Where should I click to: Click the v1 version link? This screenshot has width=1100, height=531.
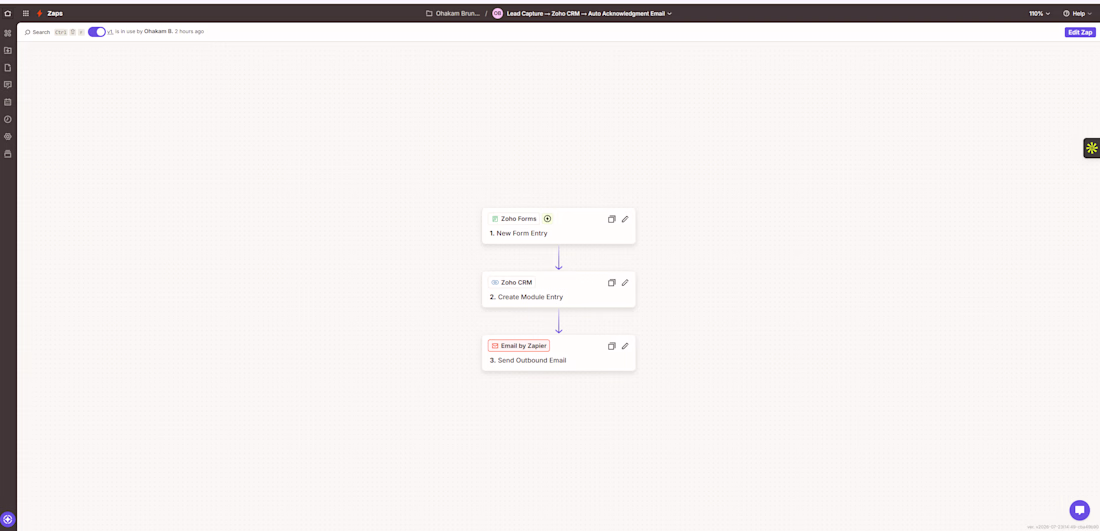tap(110, 32)
